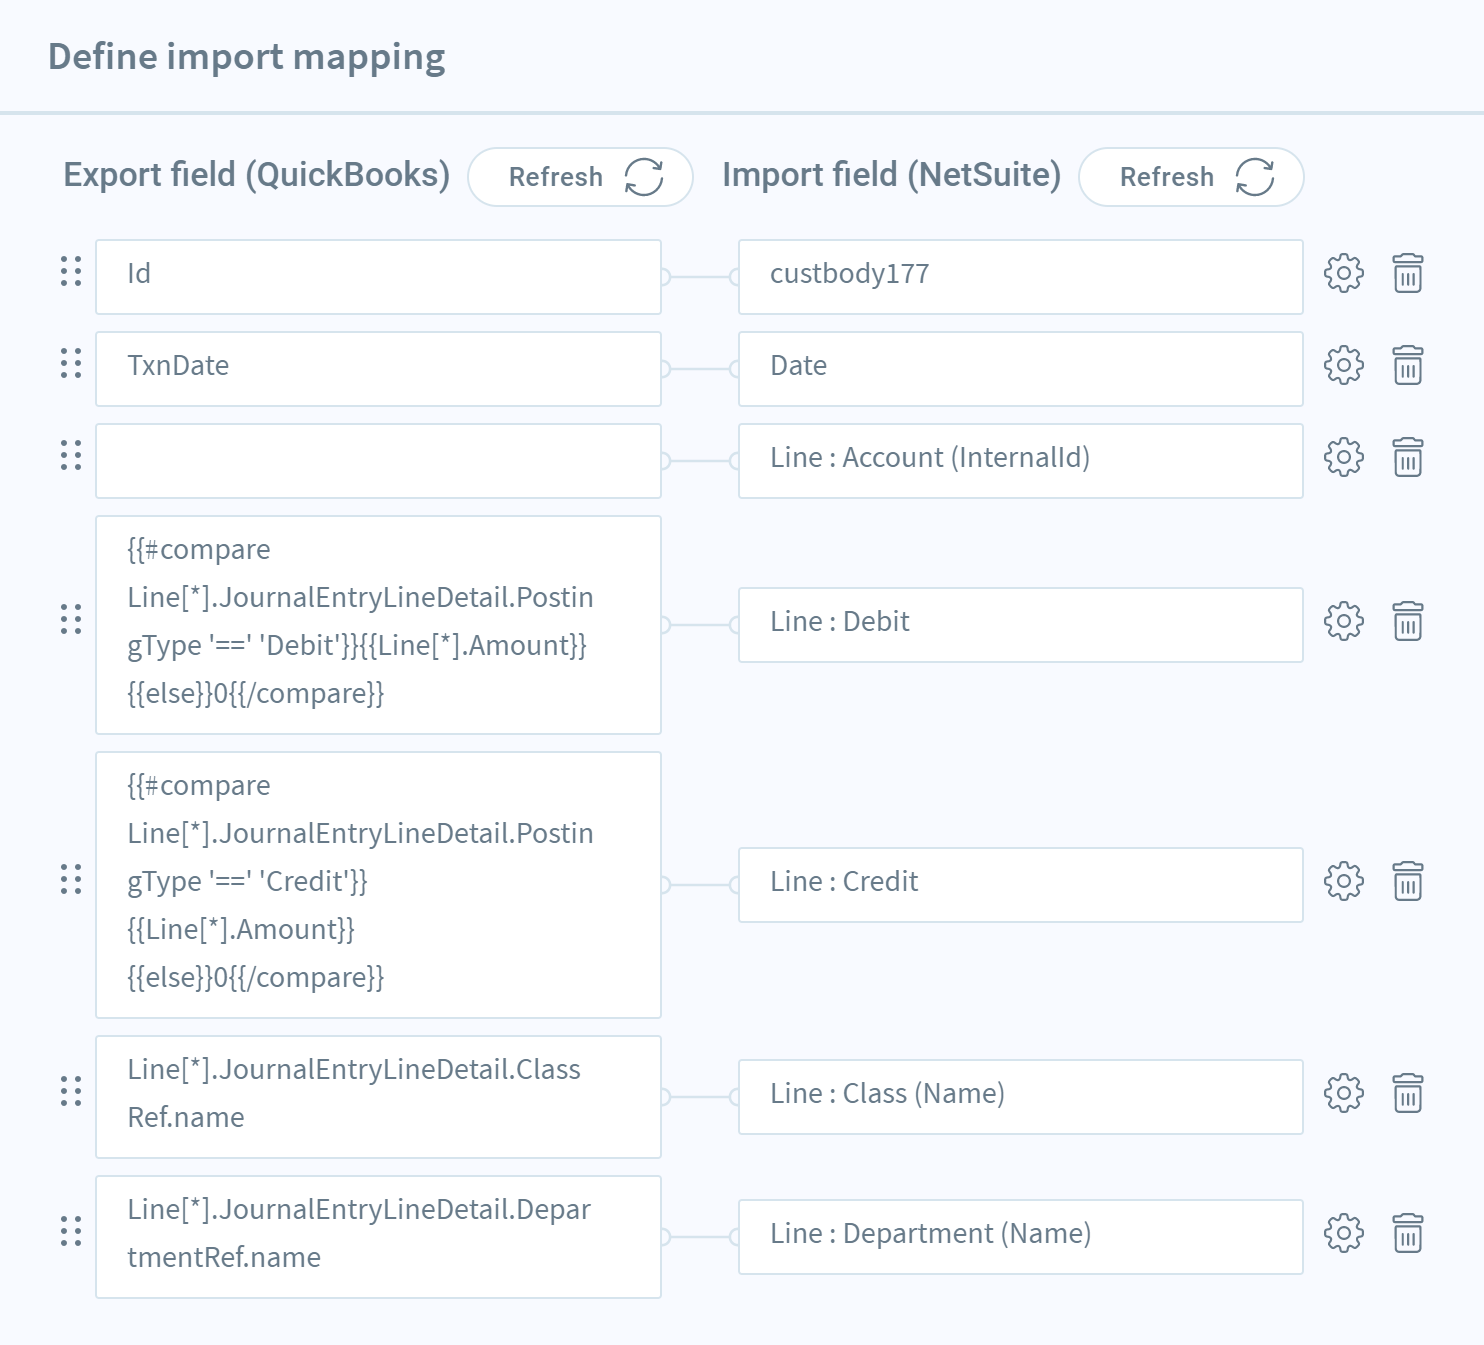
Task: Edit the Date import field
Action: click(1021, 369)
